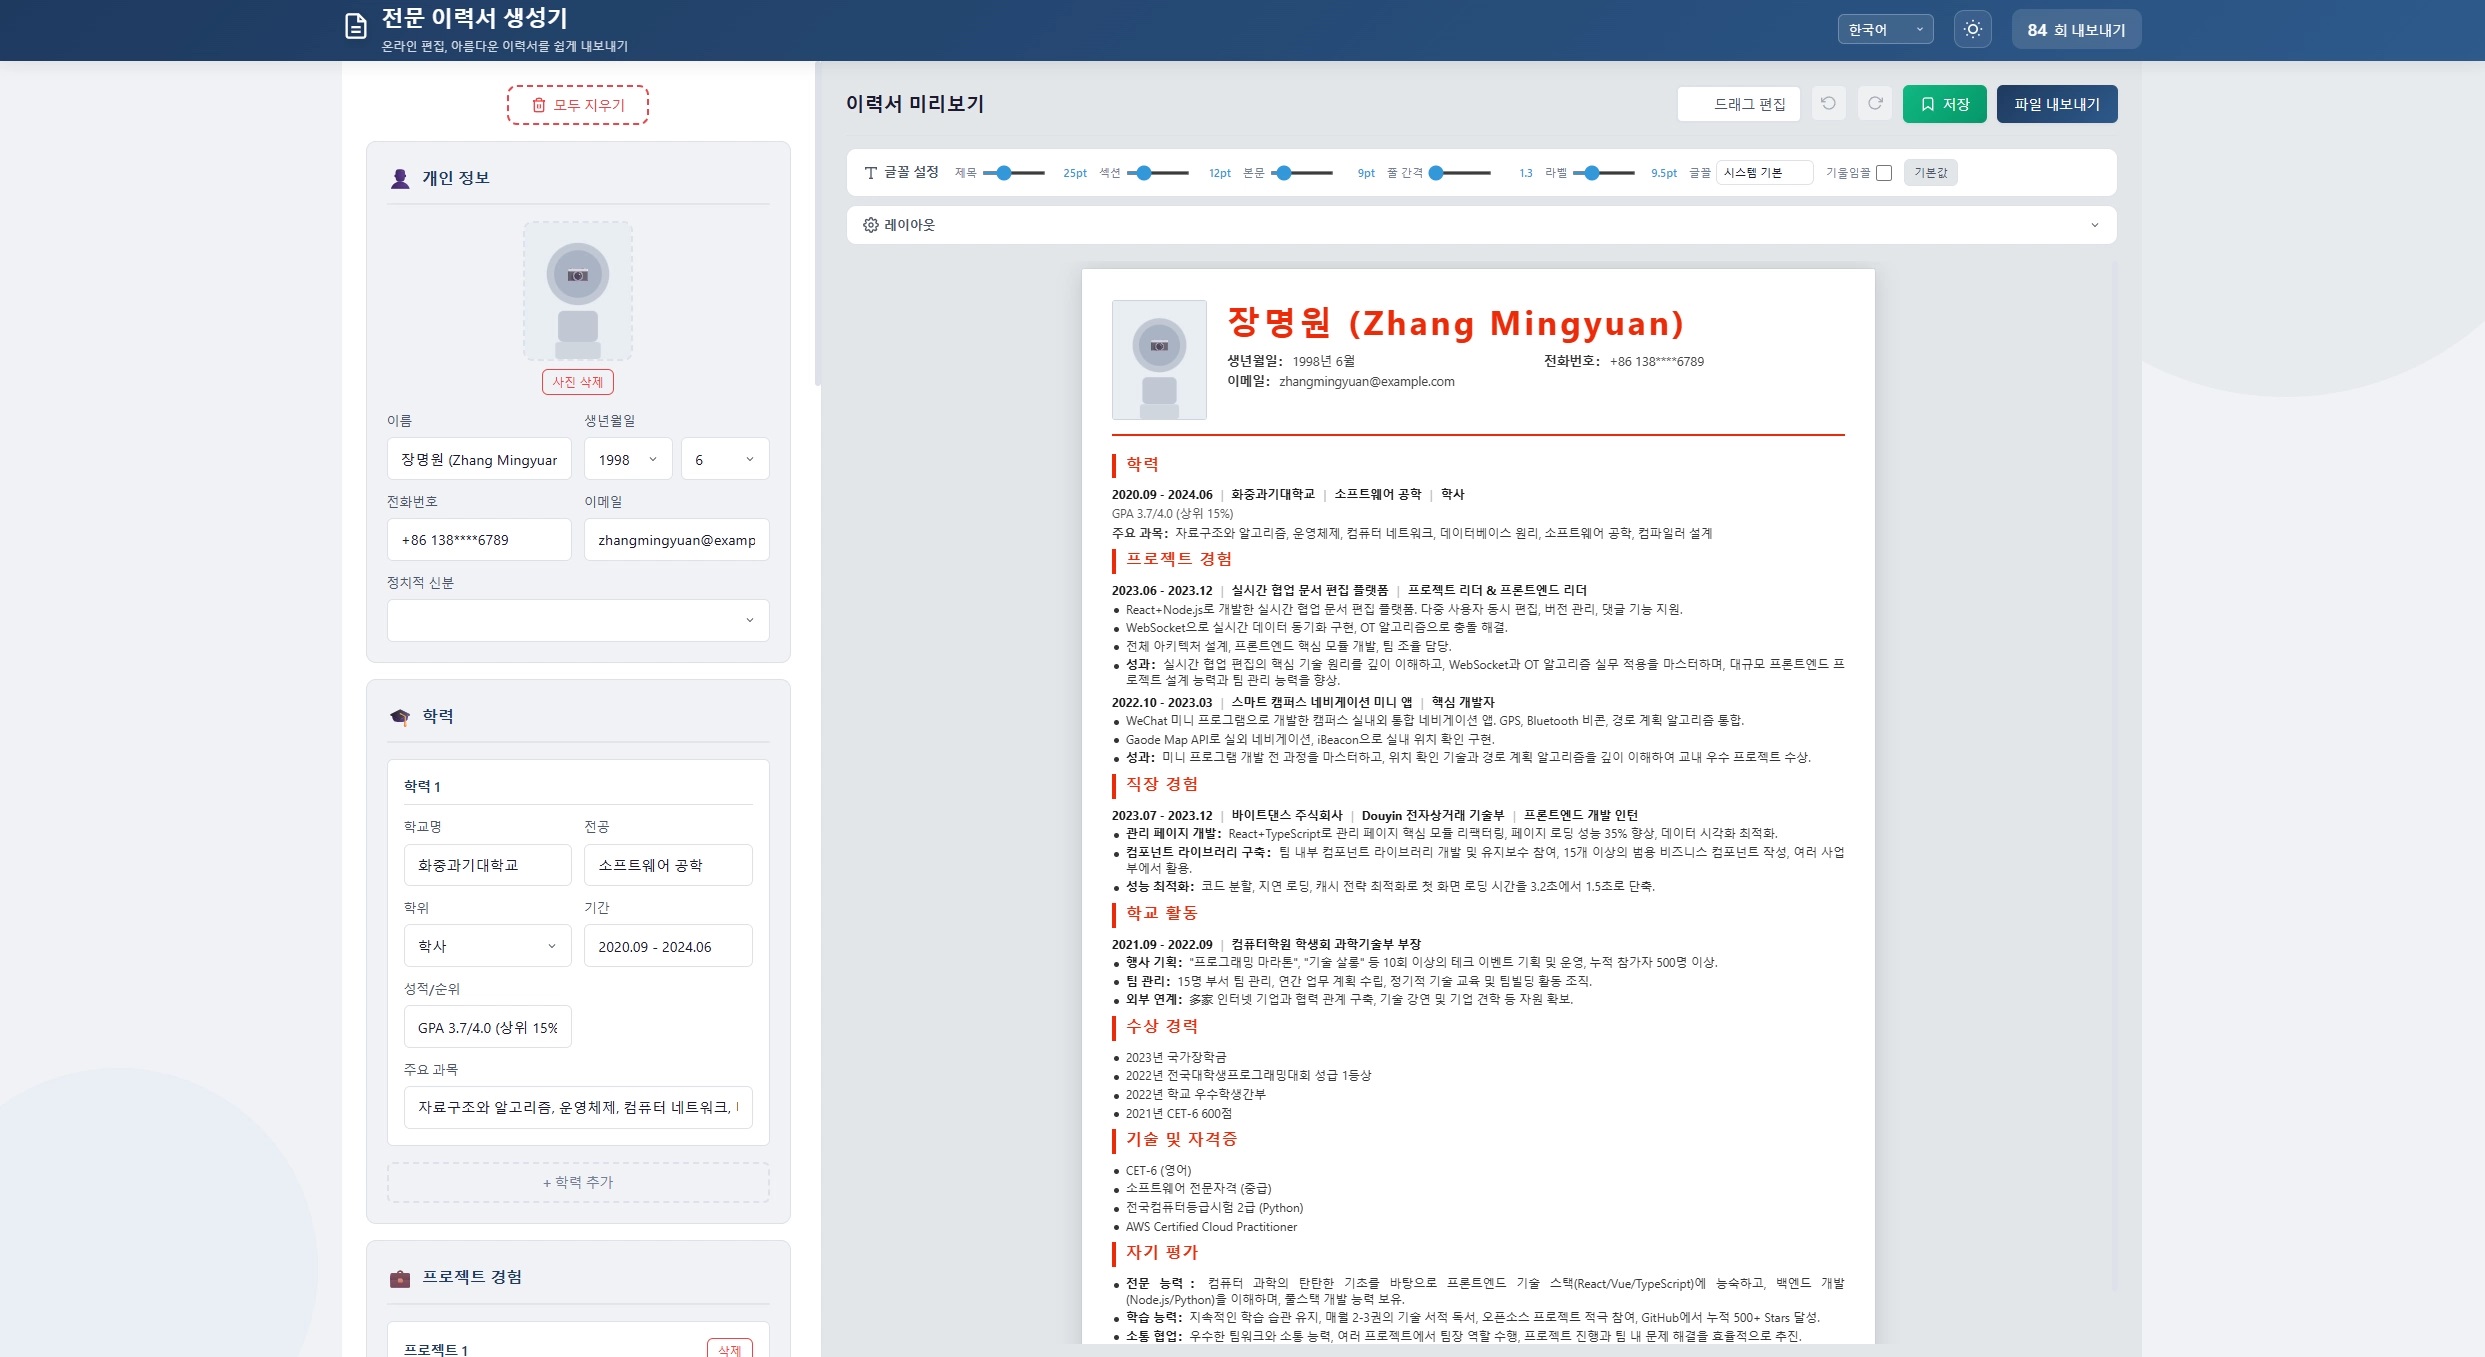Click the 전화번호 phone input field

coord(479,540)
